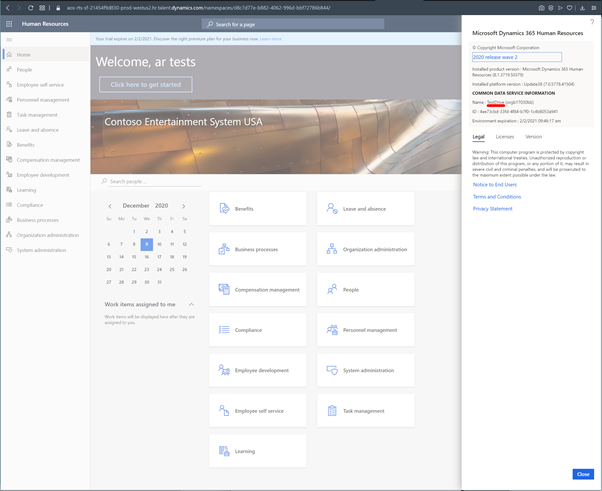This screenshot has width=602, height=491.
Task: Open the 2020 year selector
Action: click(161, 206)
